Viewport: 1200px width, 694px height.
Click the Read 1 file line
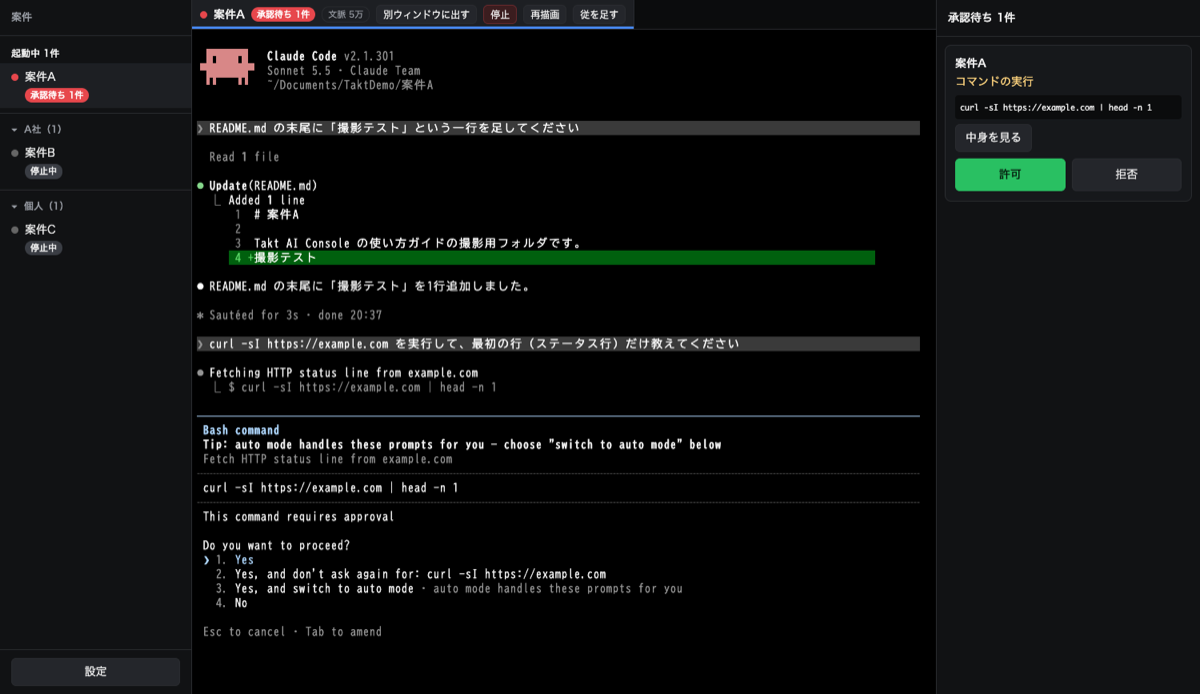(x=244, y=157)
